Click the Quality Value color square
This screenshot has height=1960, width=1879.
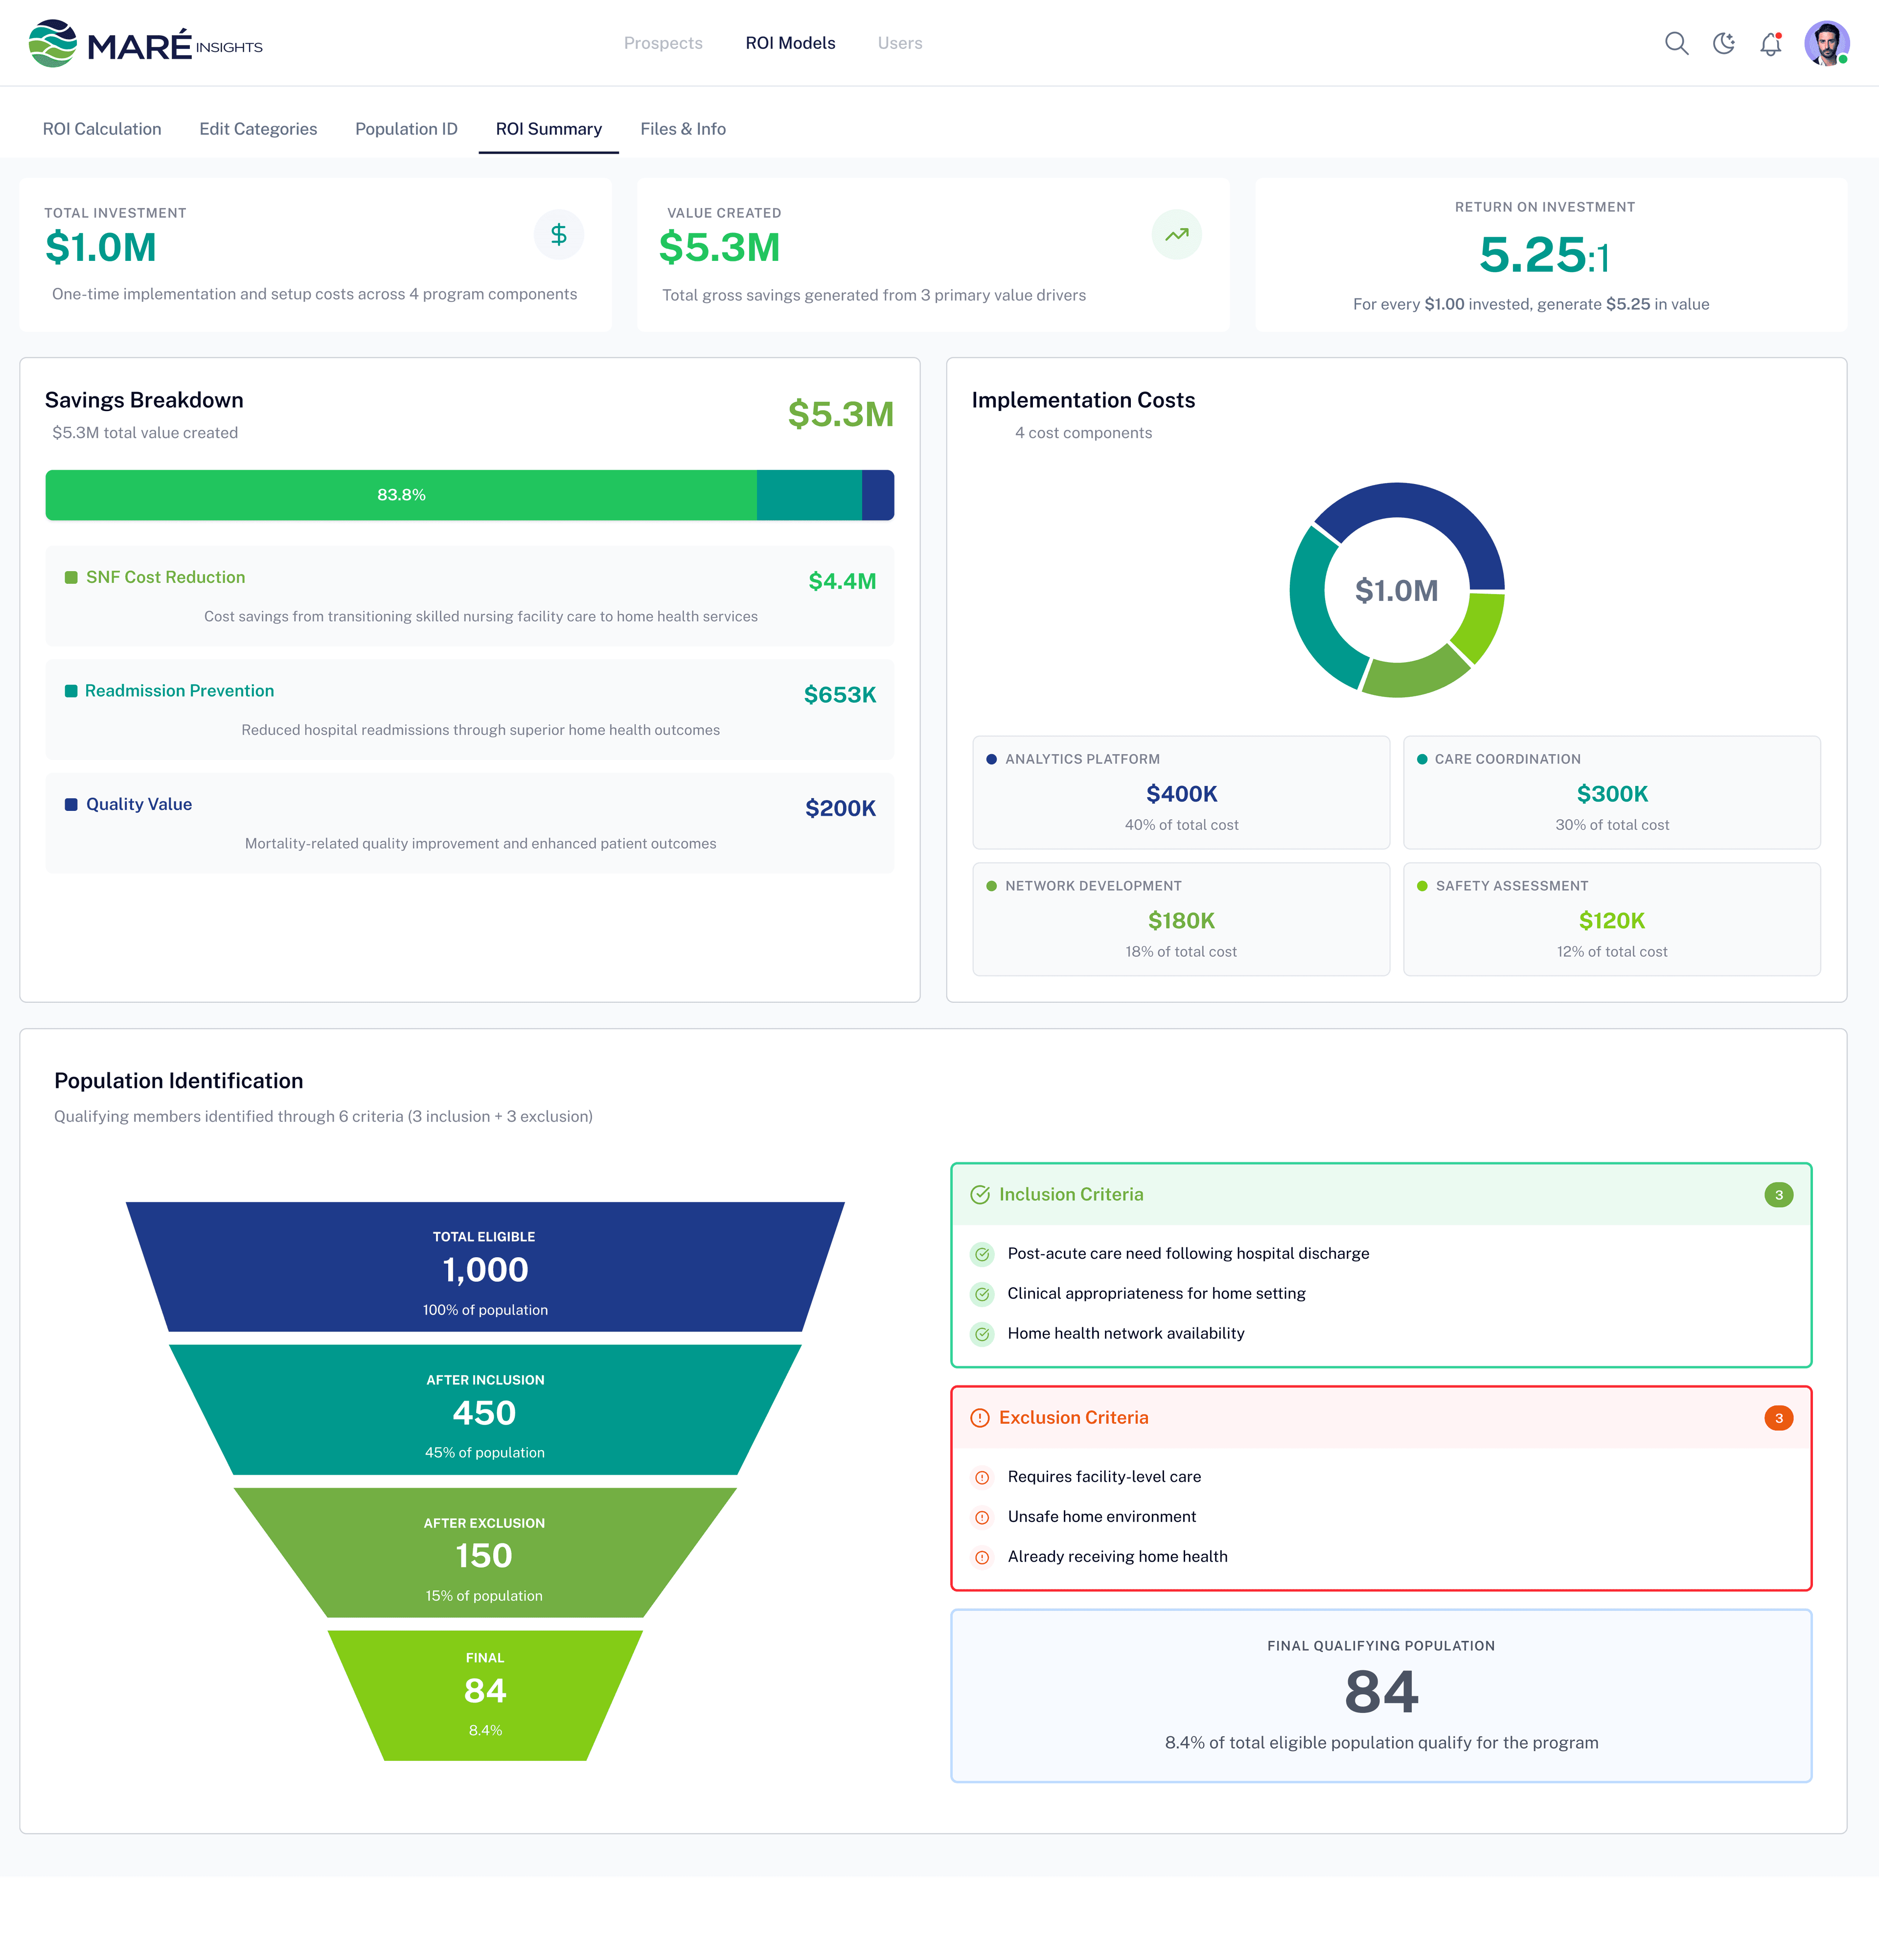[71, 805]
